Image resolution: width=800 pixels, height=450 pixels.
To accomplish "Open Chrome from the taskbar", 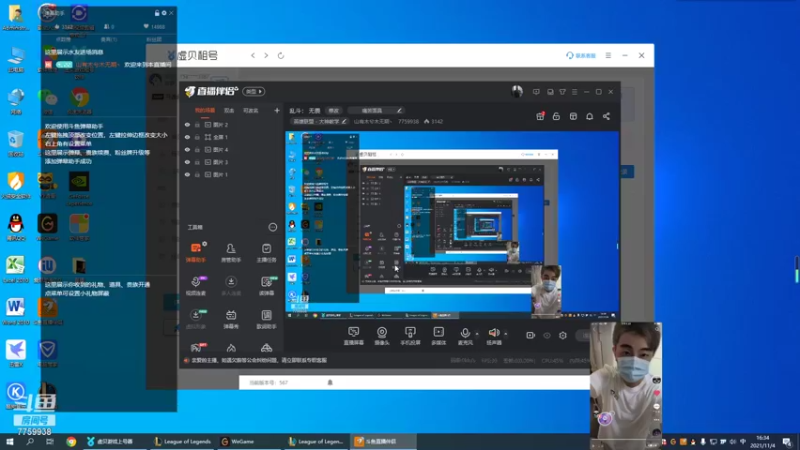I will point(71,442).
